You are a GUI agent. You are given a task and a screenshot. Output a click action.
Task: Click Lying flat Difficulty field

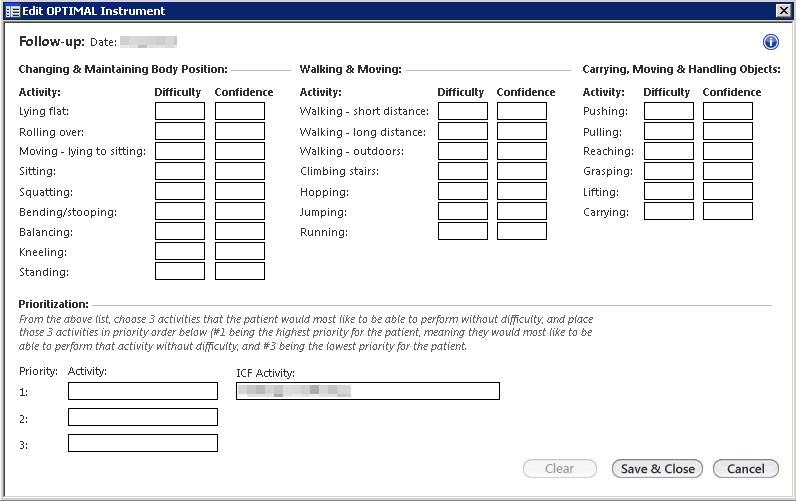coord(180,111)
